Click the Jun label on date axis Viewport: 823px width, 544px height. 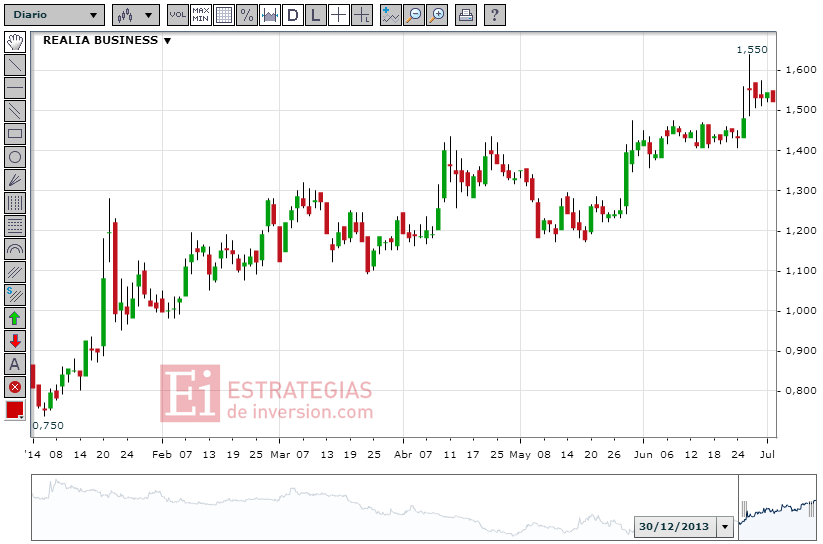tap(643, 455)
